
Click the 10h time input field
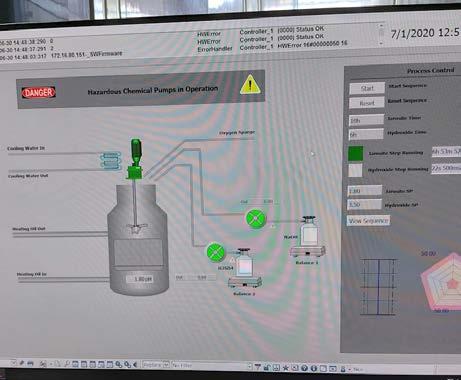(366, 120)
